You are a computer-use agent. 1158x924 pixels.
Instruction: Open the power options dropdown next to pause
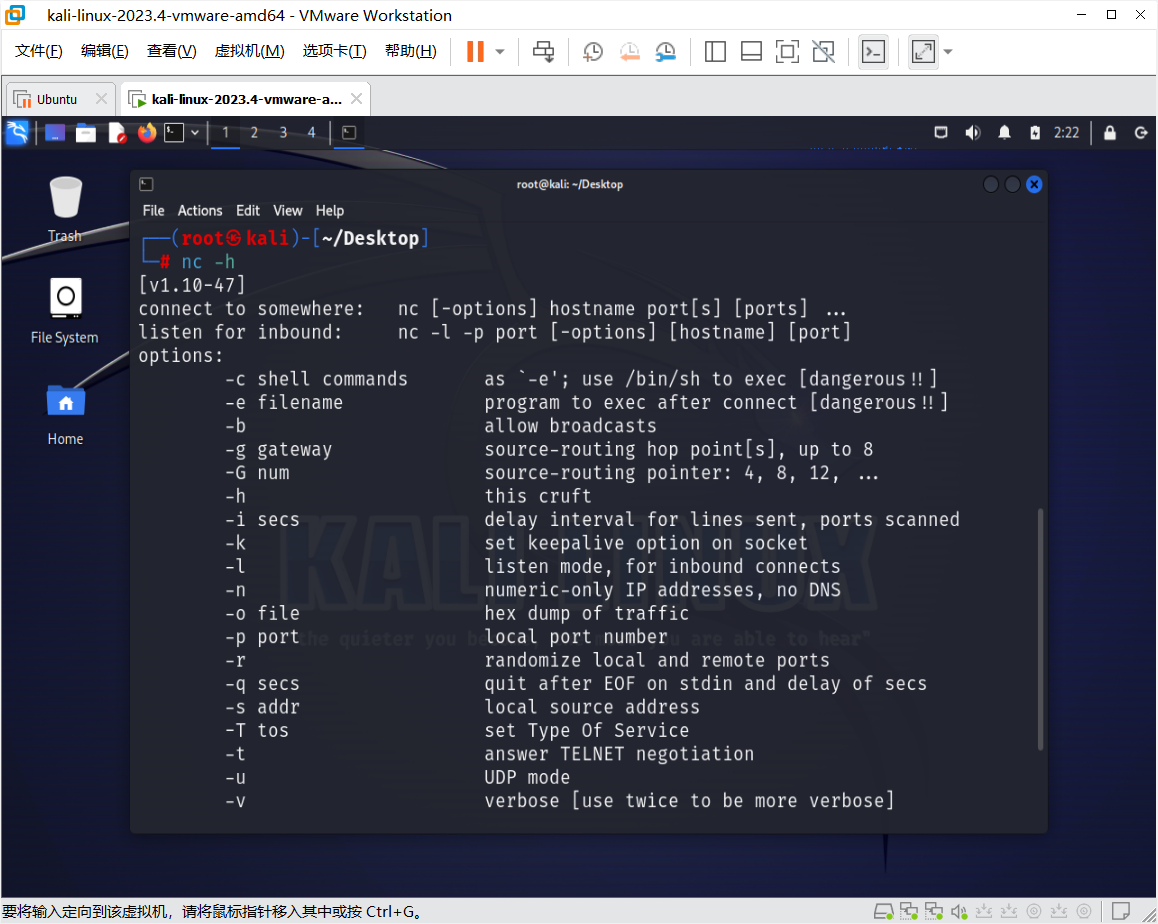coord(500,52)
